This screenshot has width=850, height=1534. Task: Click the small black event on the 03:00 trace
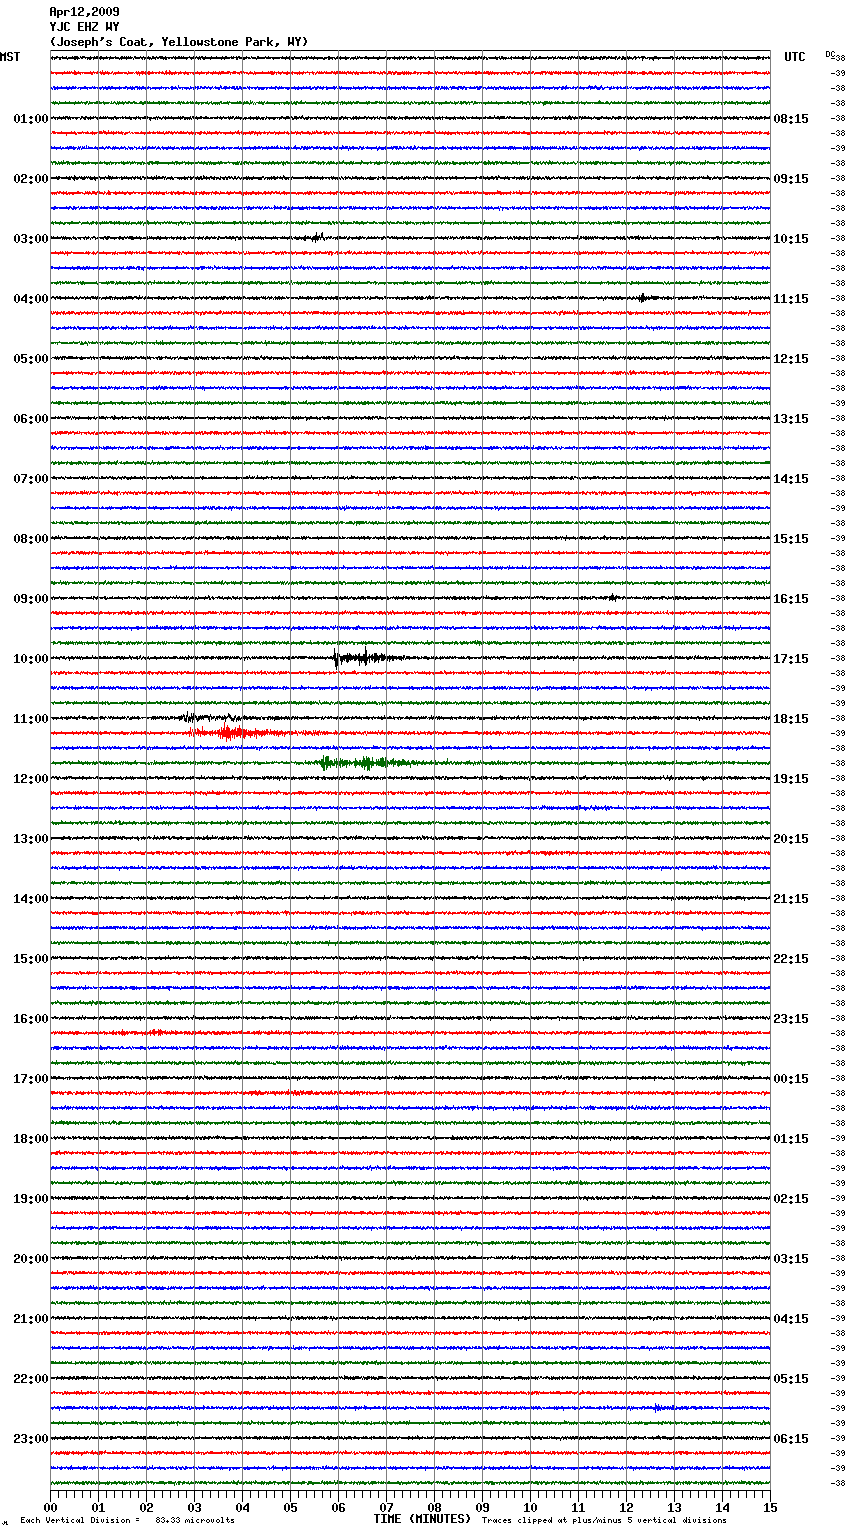click(316, 238)
